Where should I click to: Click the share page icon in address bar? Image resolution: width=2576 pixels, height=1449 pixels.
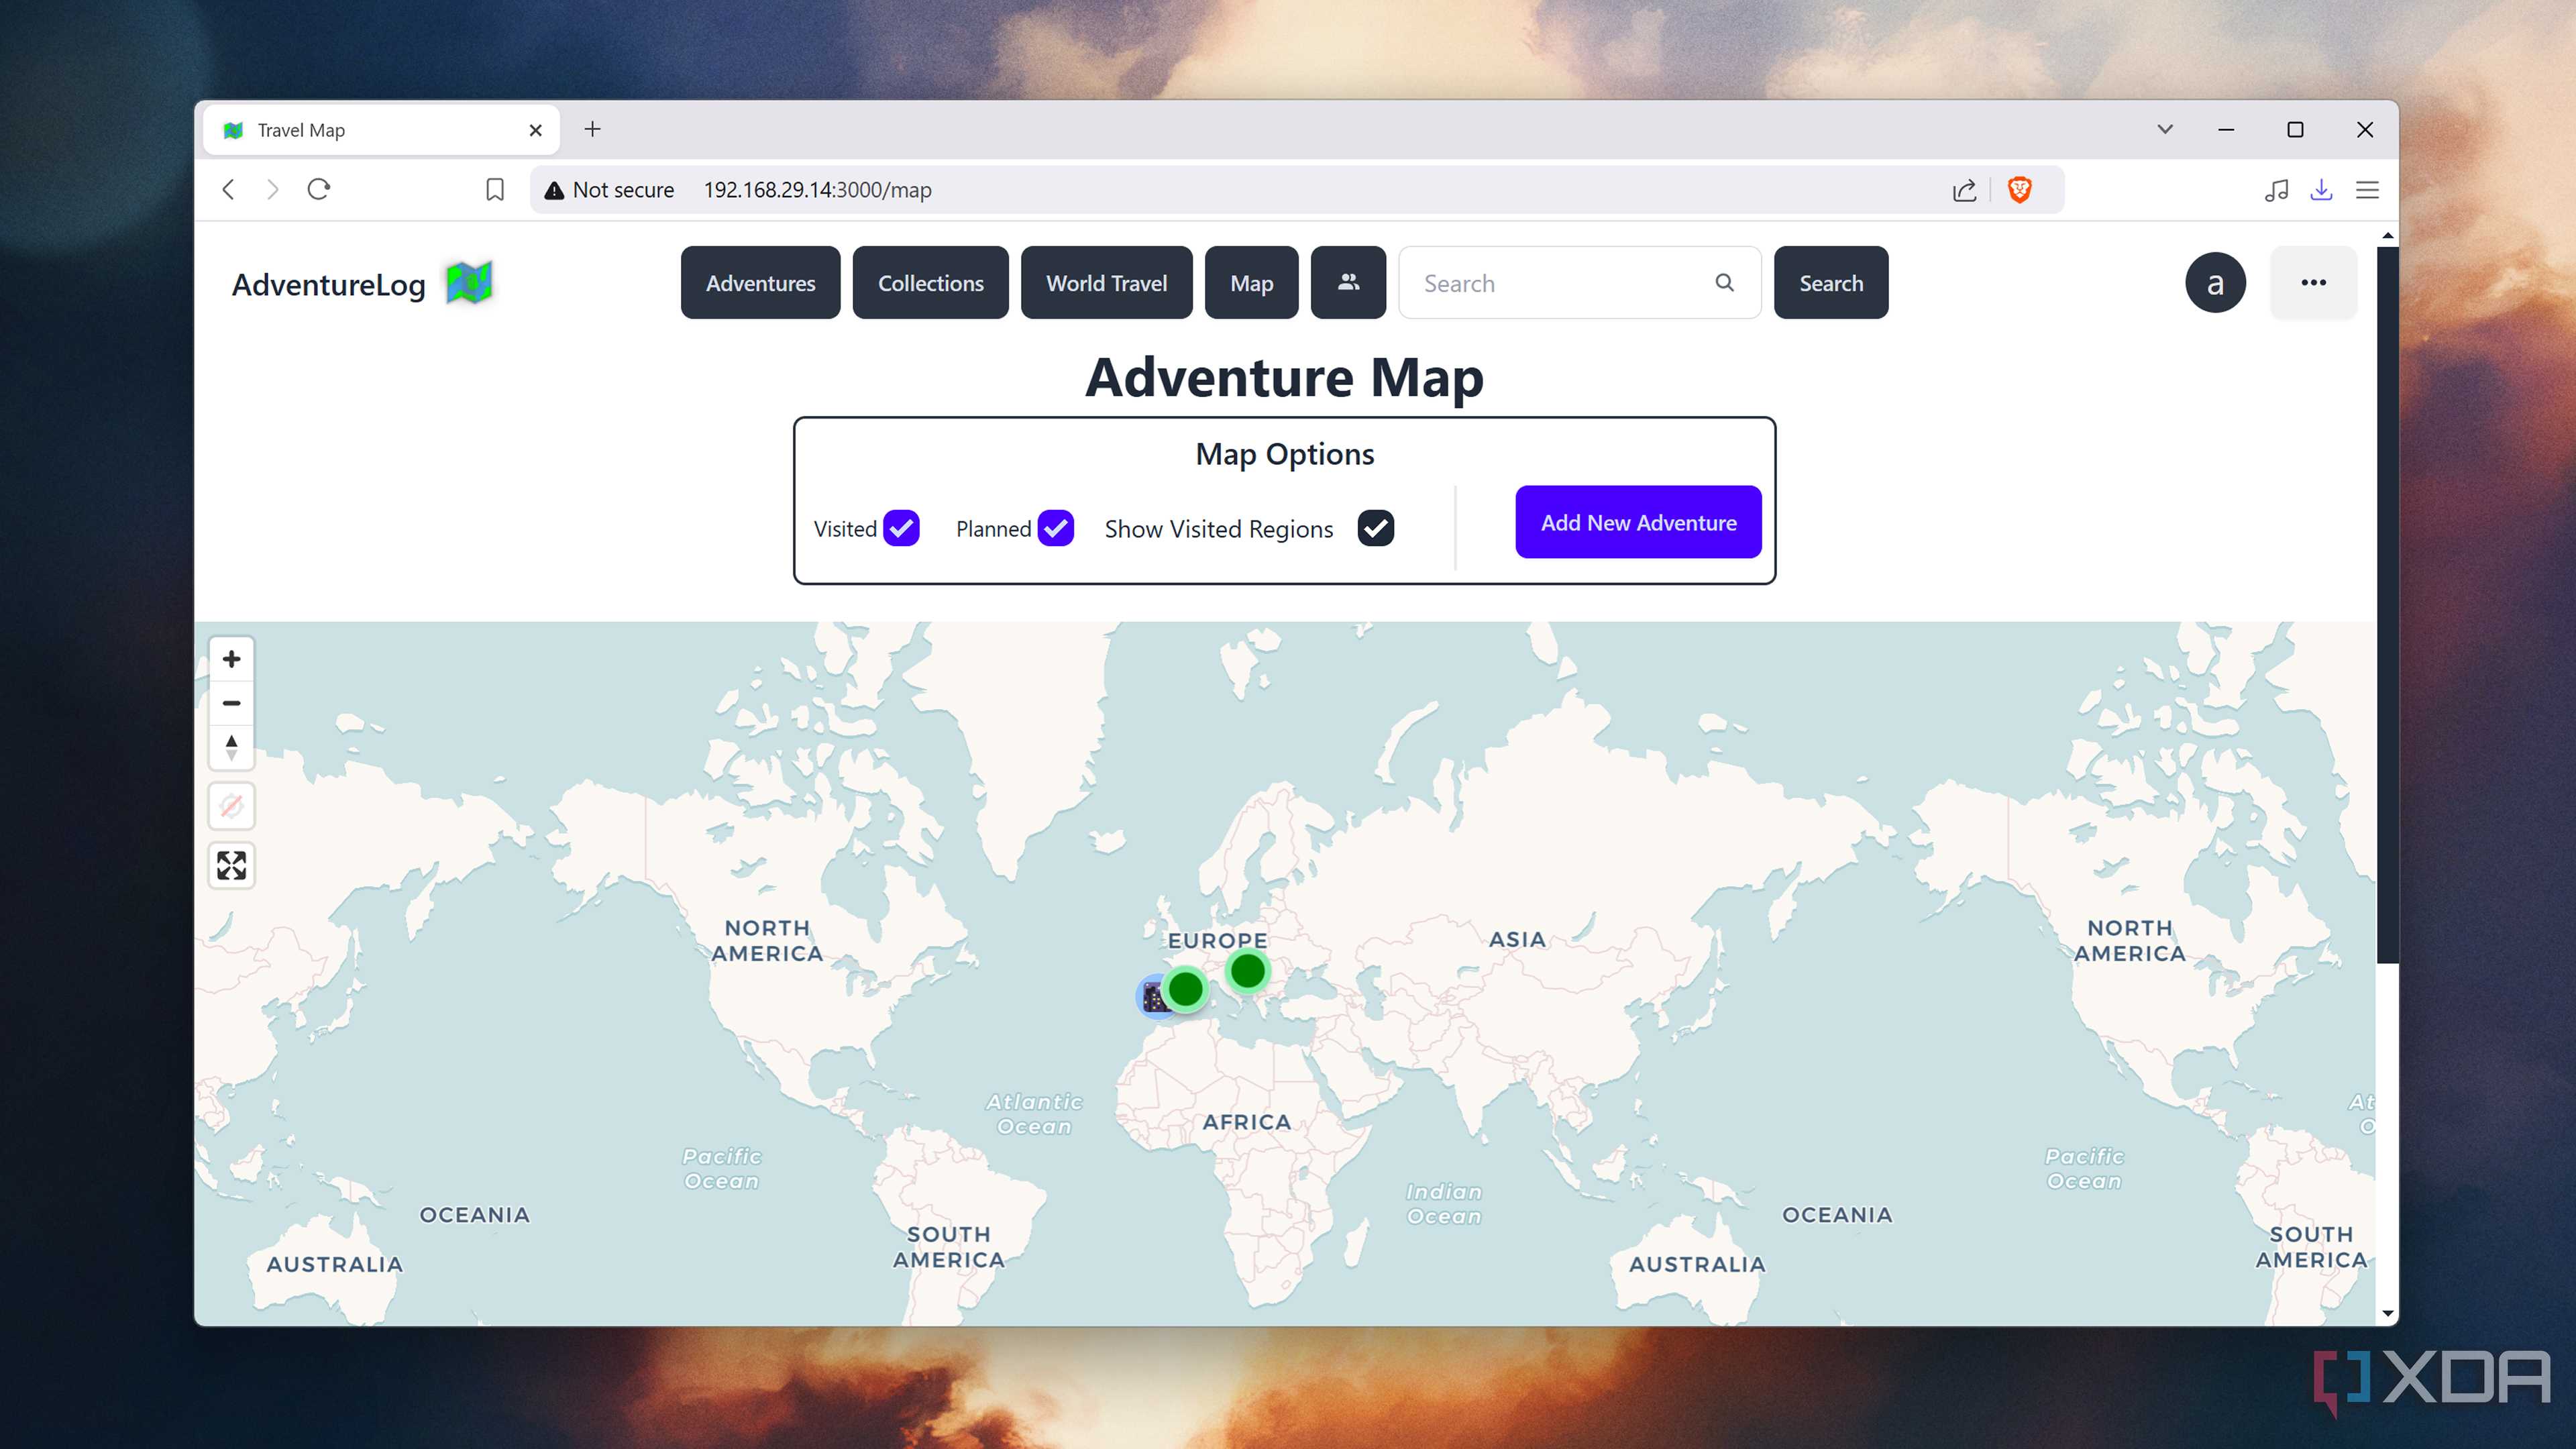pyautogui.click(x=1964, y=190)
